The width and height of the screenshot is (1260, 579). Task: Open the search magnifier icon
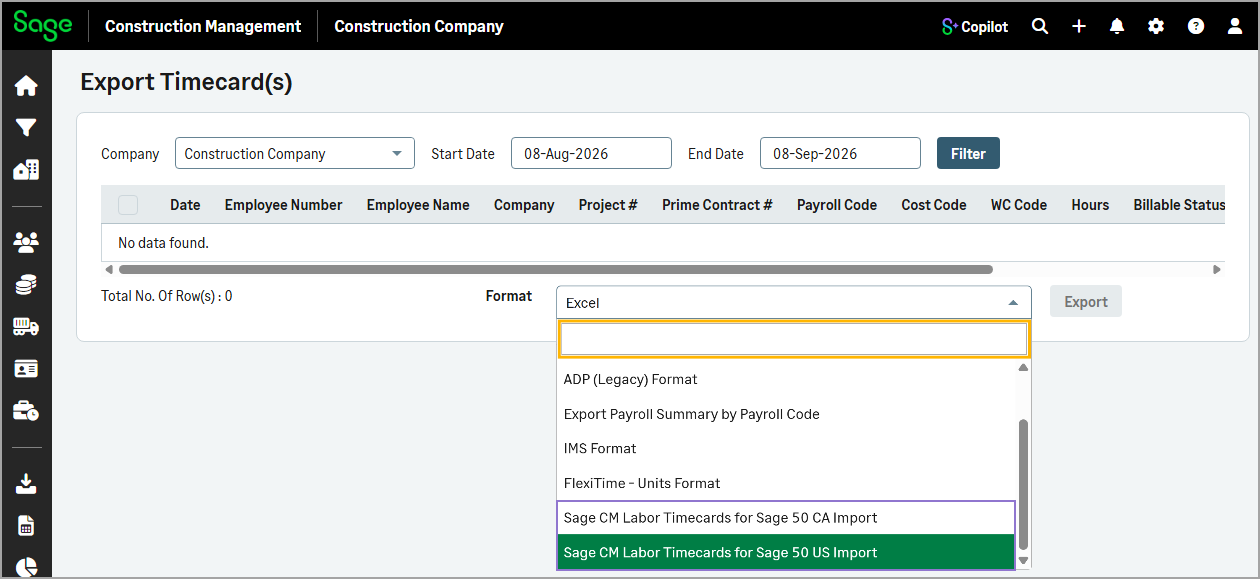1040,27
